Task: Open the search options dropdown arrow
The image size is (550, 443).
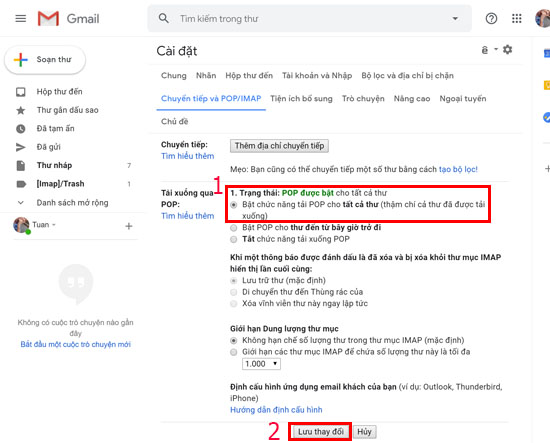Action: (455, 18)
